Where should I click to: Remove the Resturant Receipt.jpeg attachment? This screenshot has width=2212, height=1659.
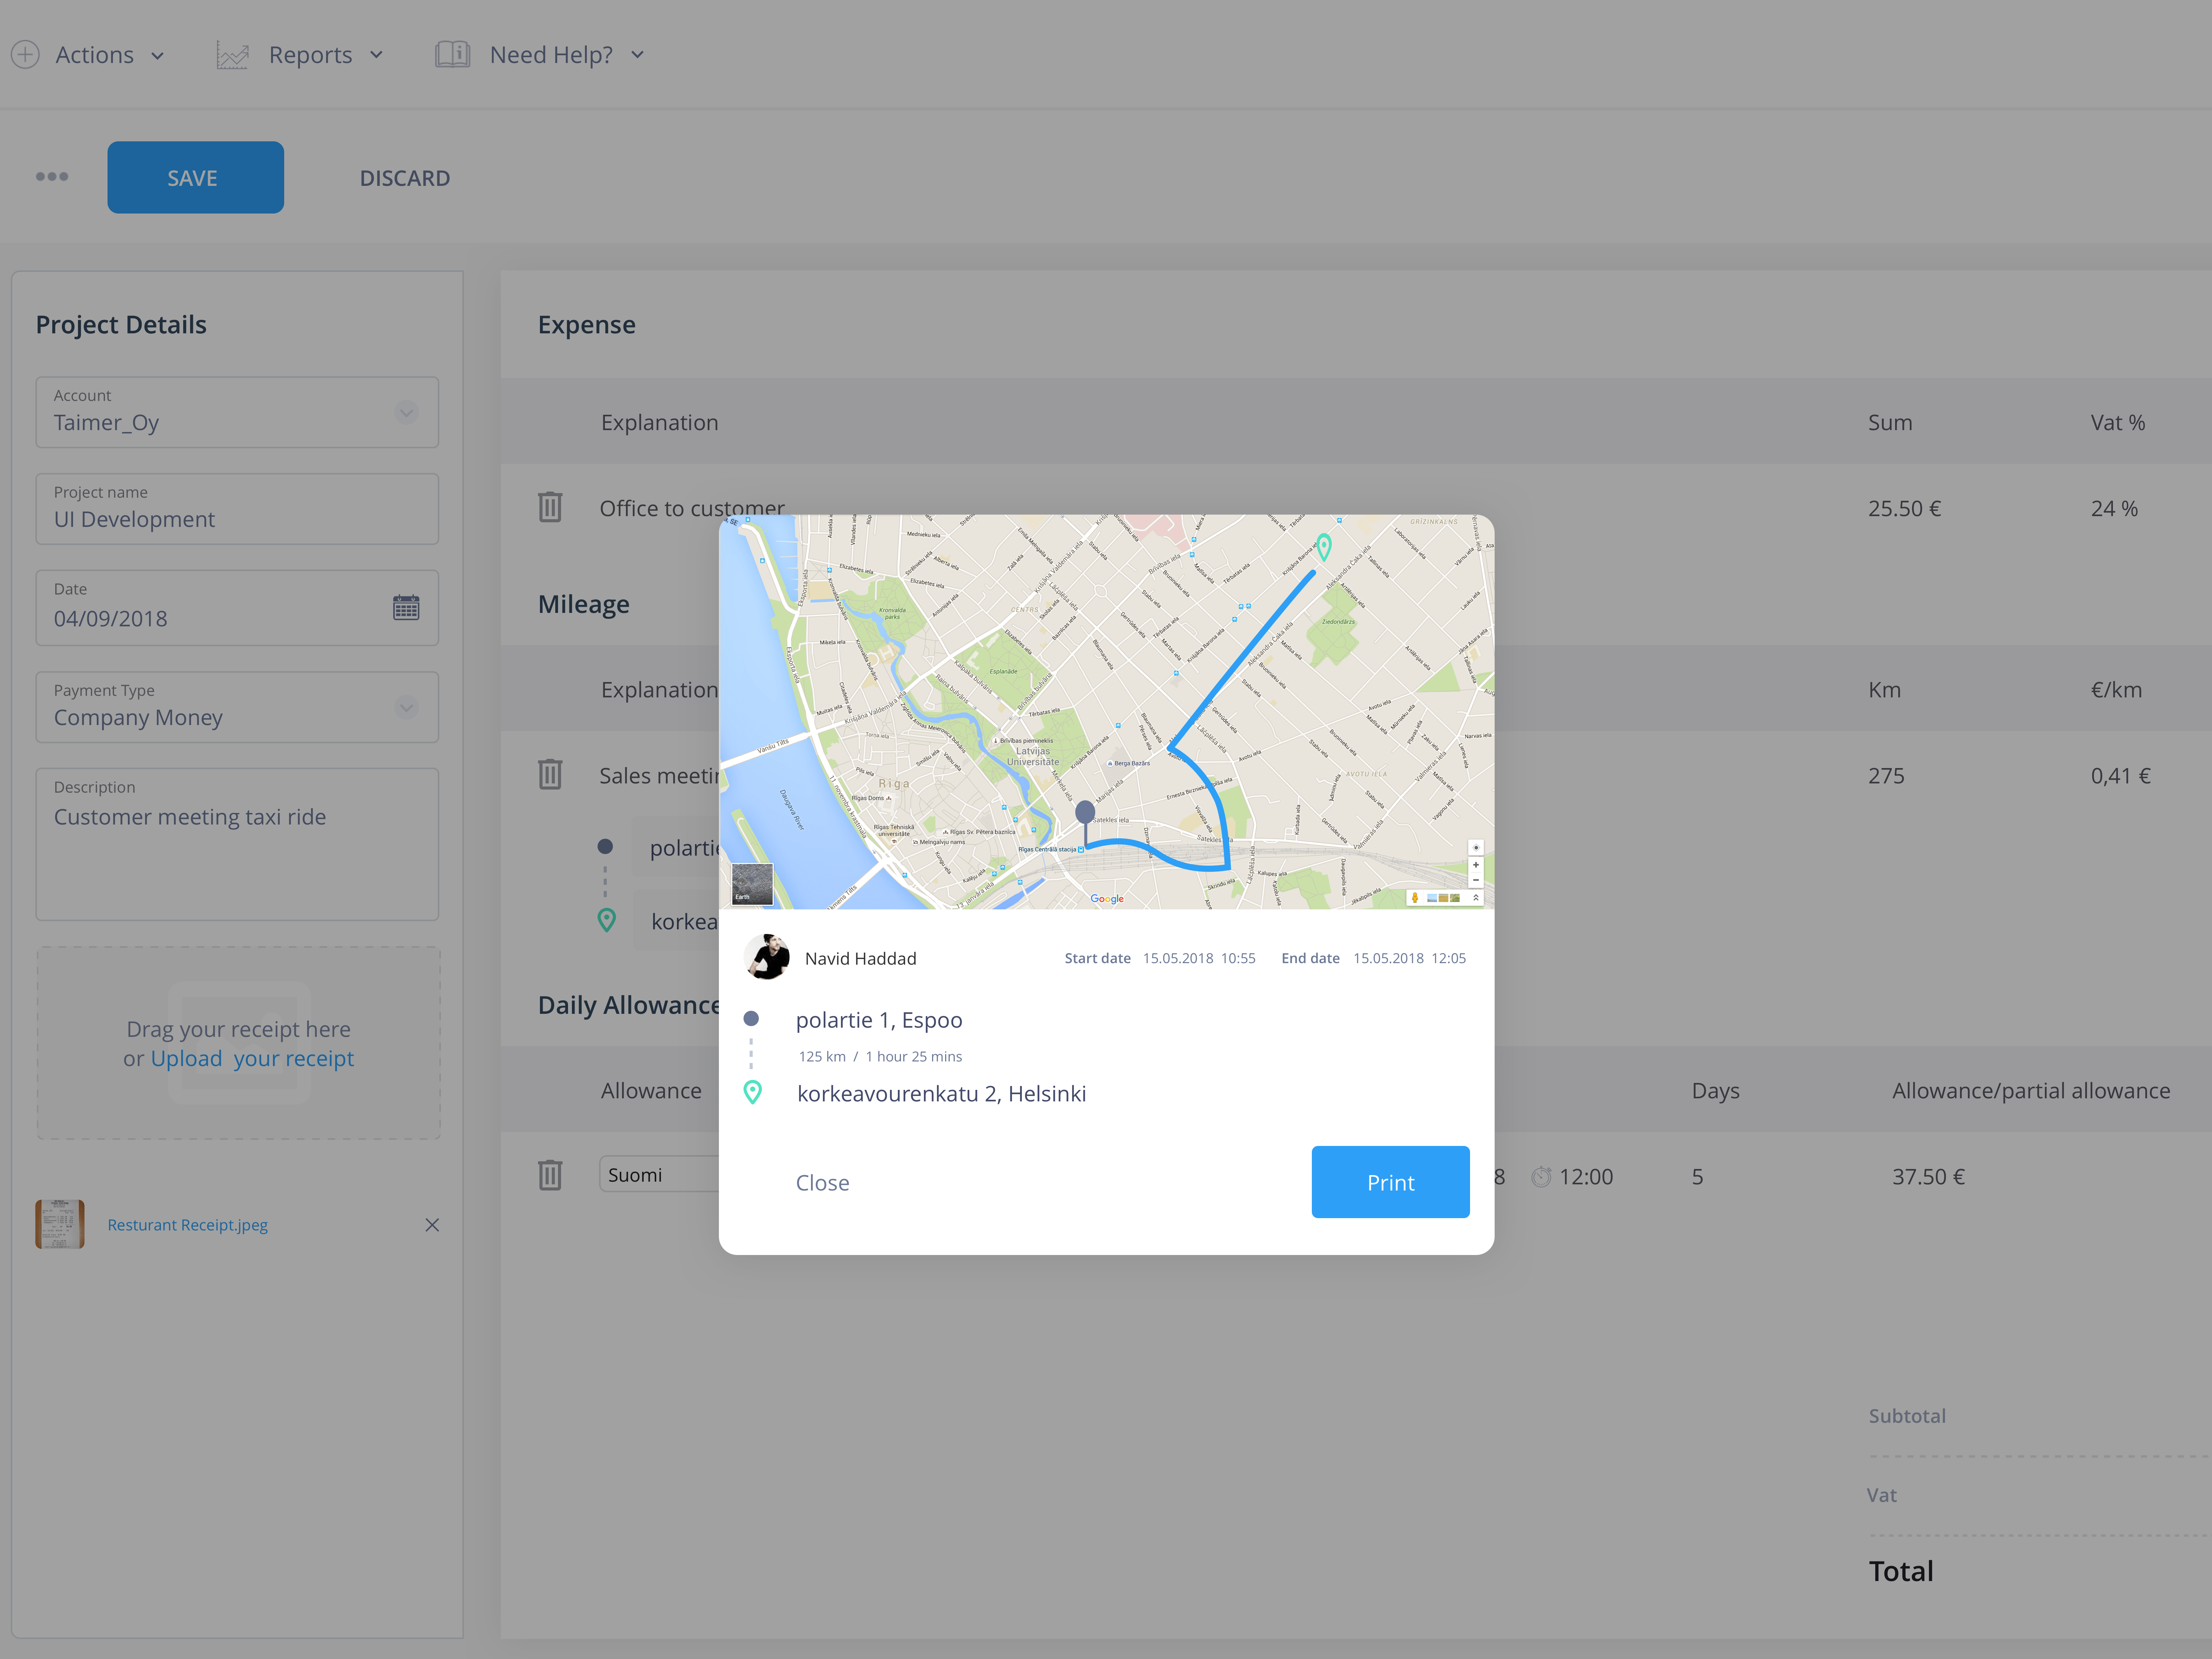pos(432,1225)
